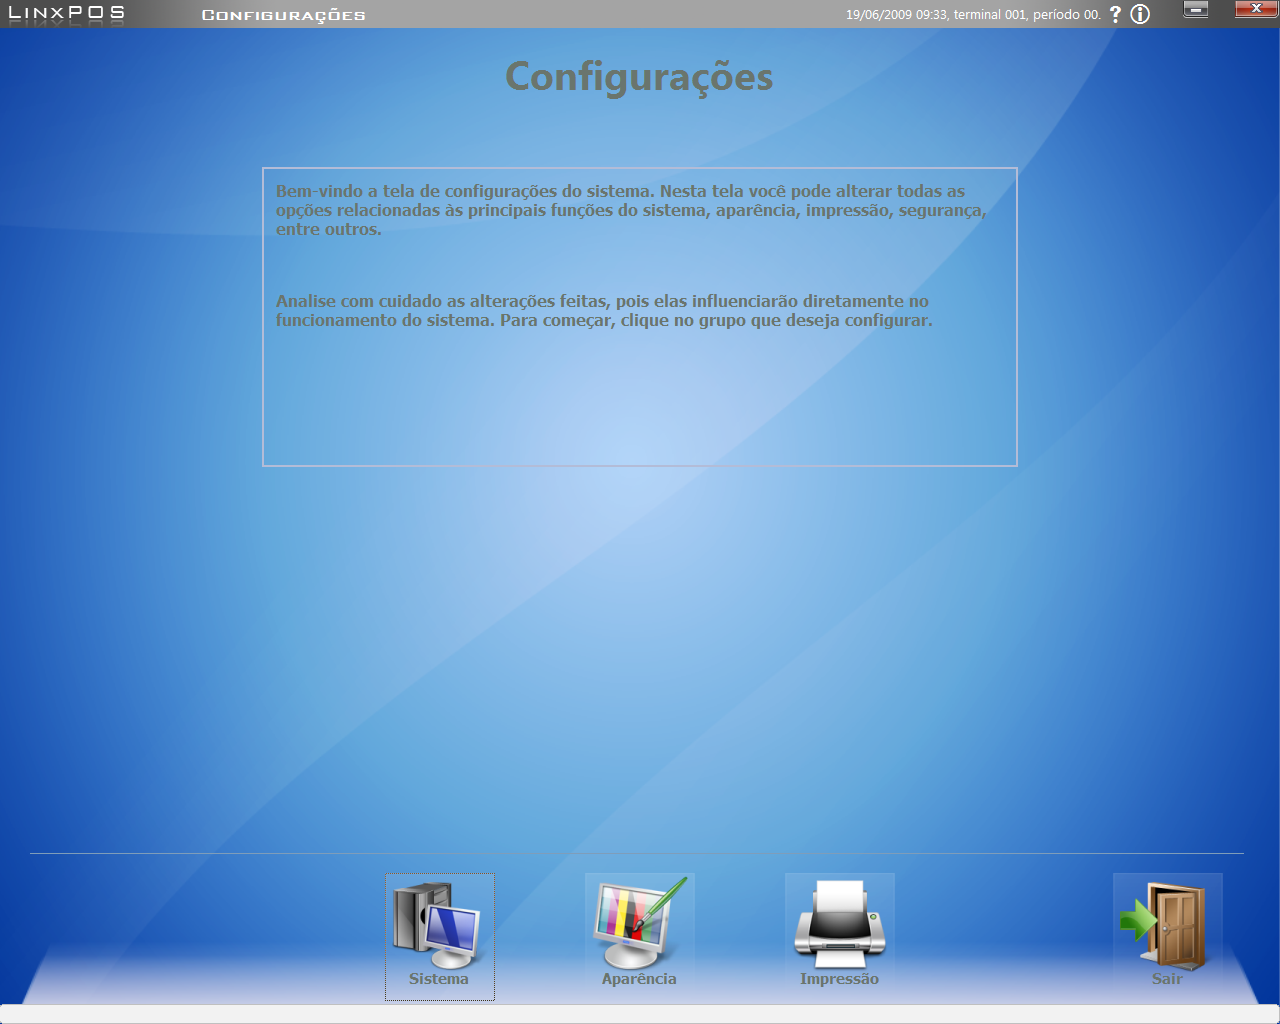Open help with the question mark icon

pyautogui.click(x=1115, y=14)
